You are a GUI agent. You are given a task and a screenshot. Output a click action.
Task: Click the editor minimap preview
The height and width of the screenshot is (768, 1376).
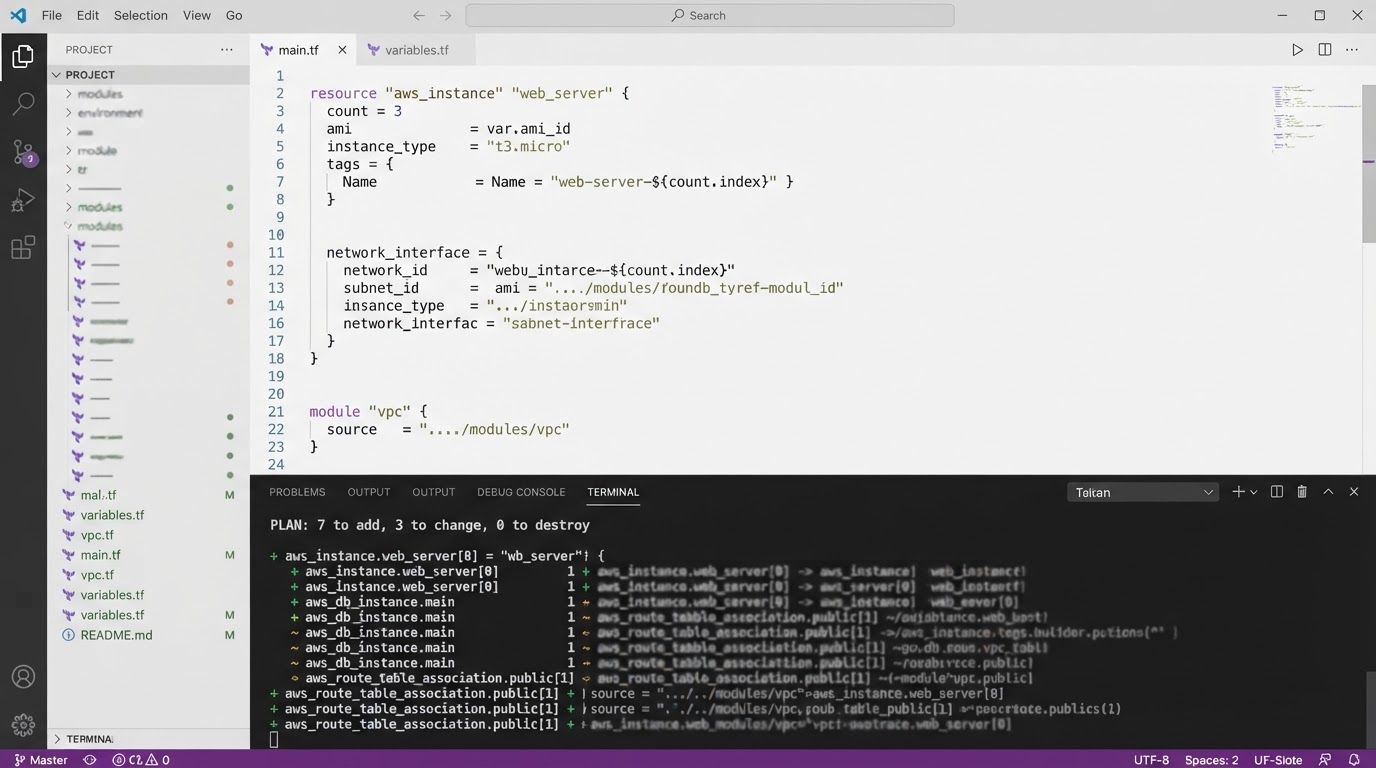pos(1314,118)
